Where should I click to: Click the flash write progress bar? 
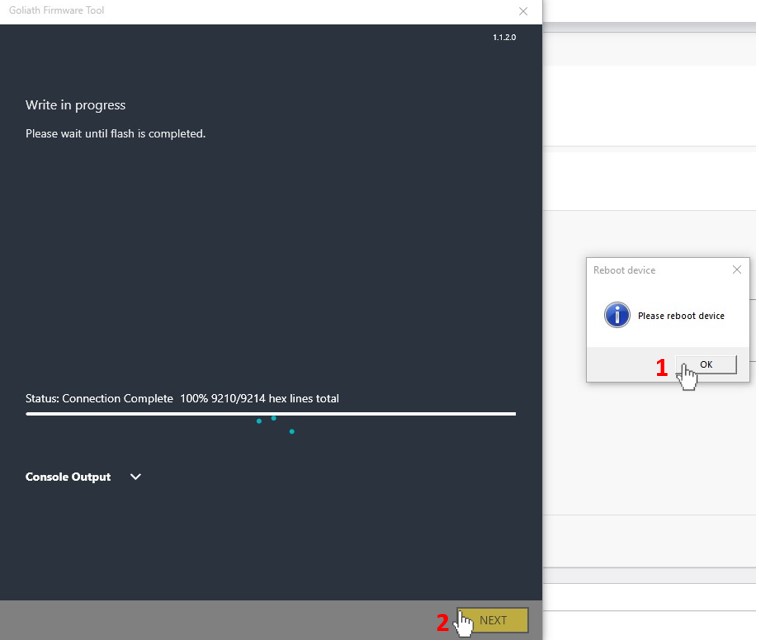coord(270,413)
